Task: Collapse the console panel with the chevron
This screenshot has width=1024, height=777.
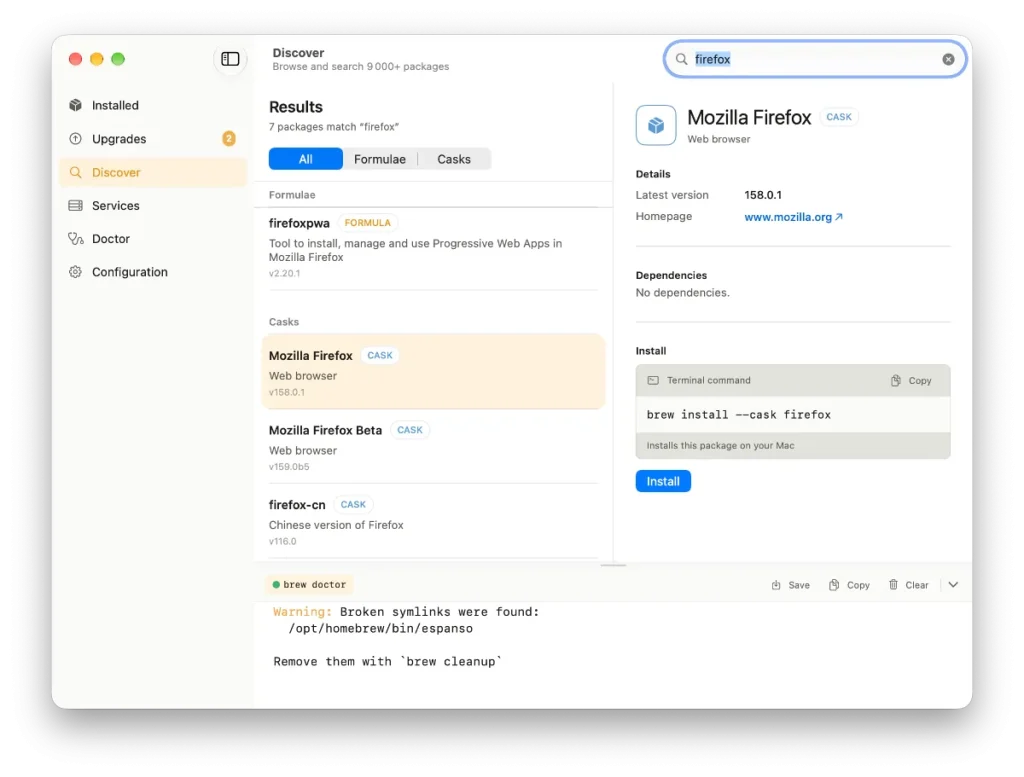Action: click(953, 585)
